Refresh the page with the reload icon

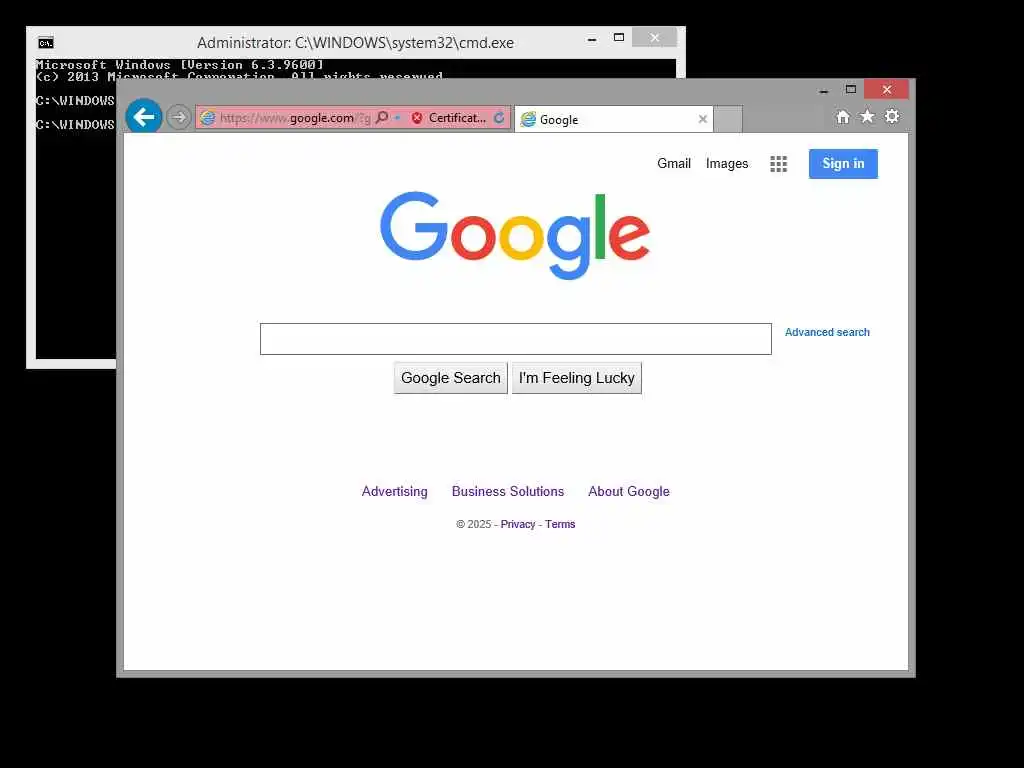coord(499,118)
